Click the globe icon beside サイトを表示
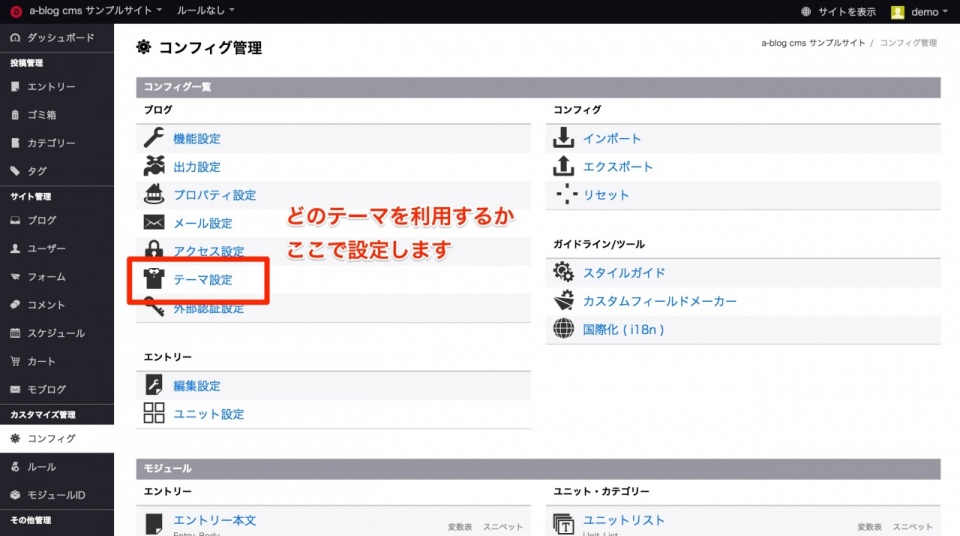The width and height of the screenshot is (960, 536). click(x=806, y=12)
